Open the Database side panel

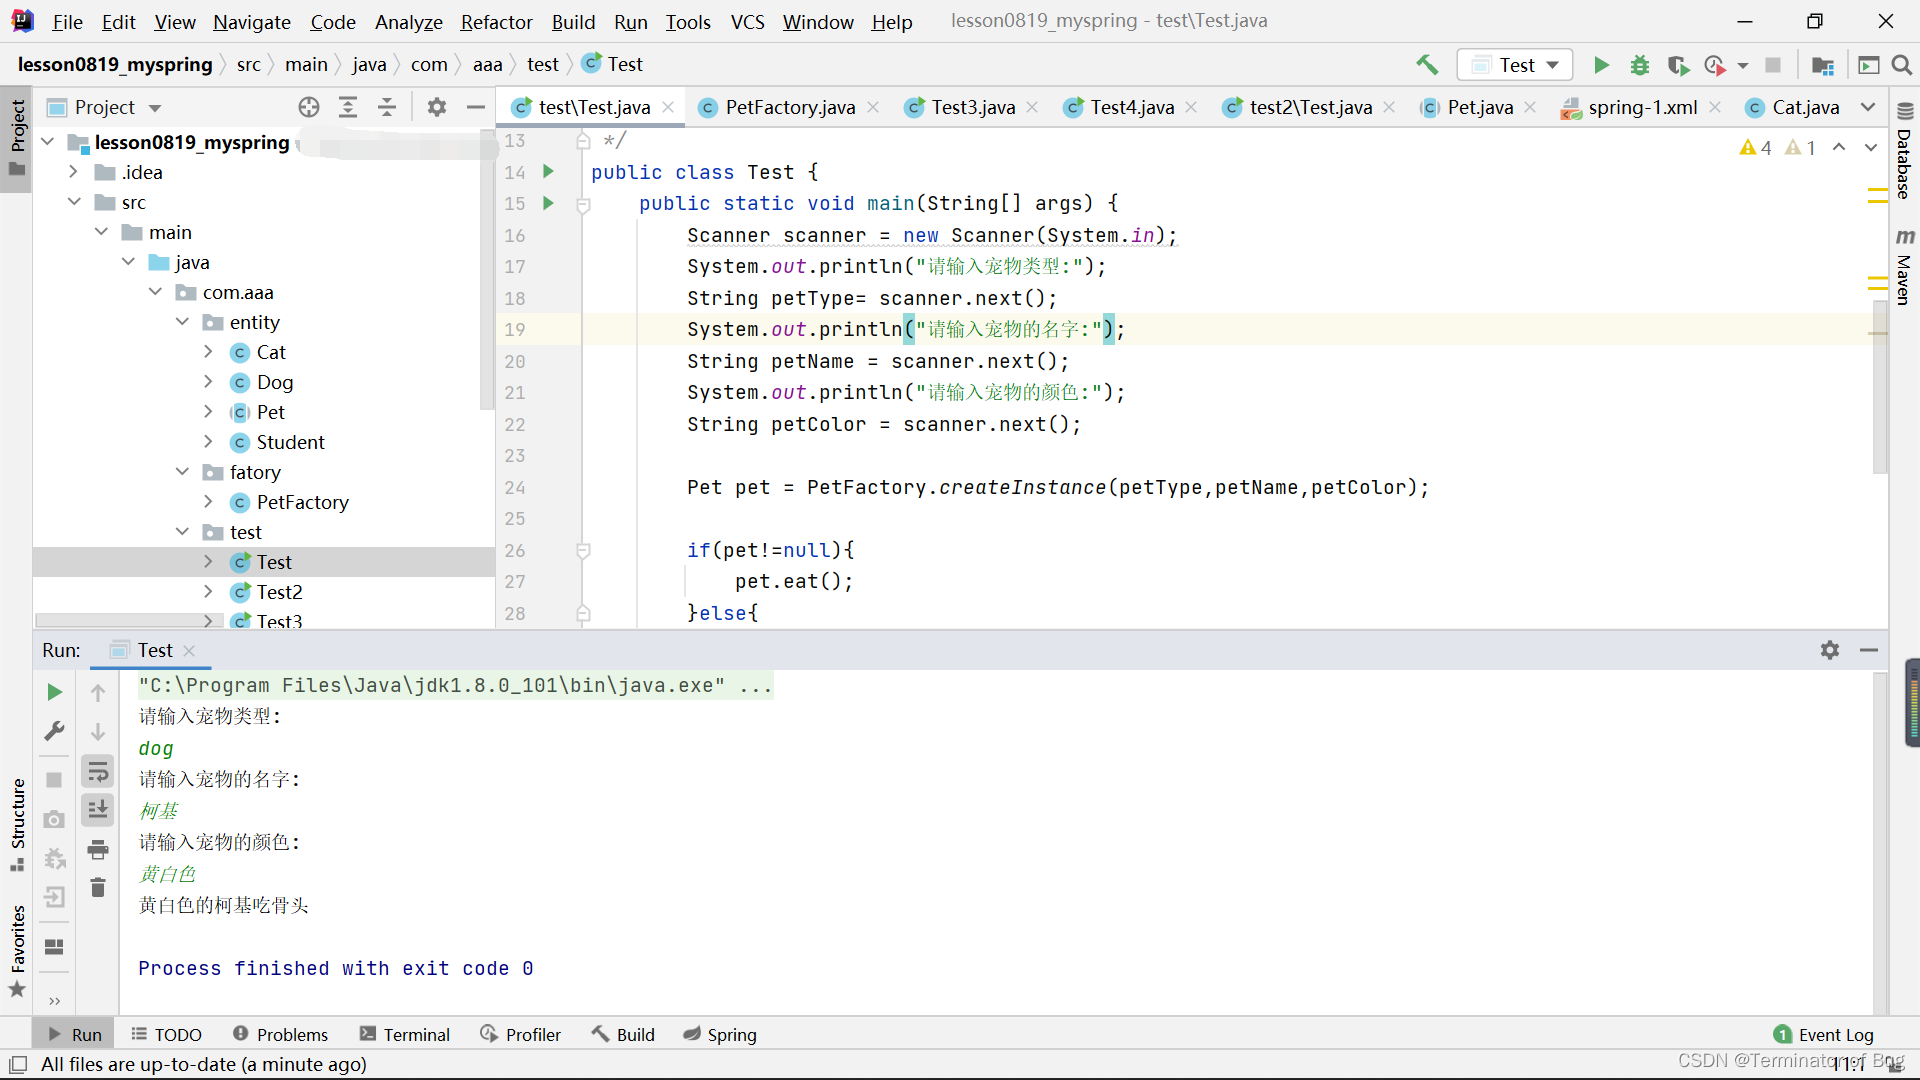(x=1904, y=152)
